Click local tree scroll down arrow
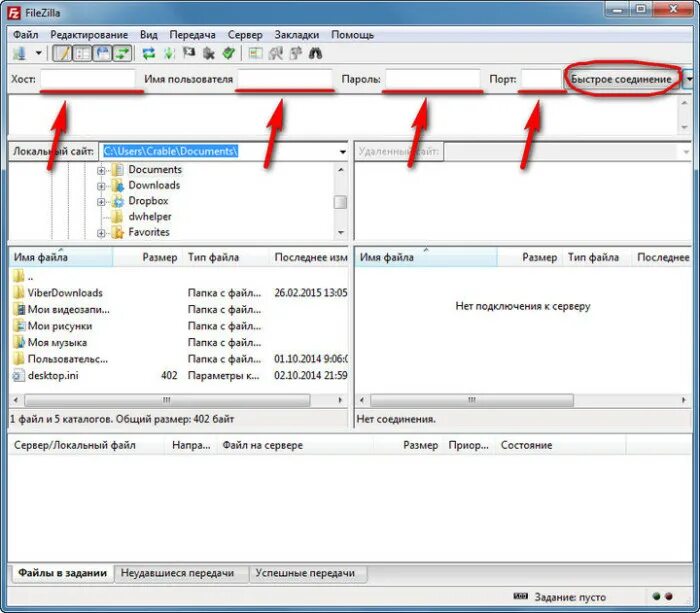Image resolution: width=700 pixels, height=613 pixels. click(x=341, y=233)
